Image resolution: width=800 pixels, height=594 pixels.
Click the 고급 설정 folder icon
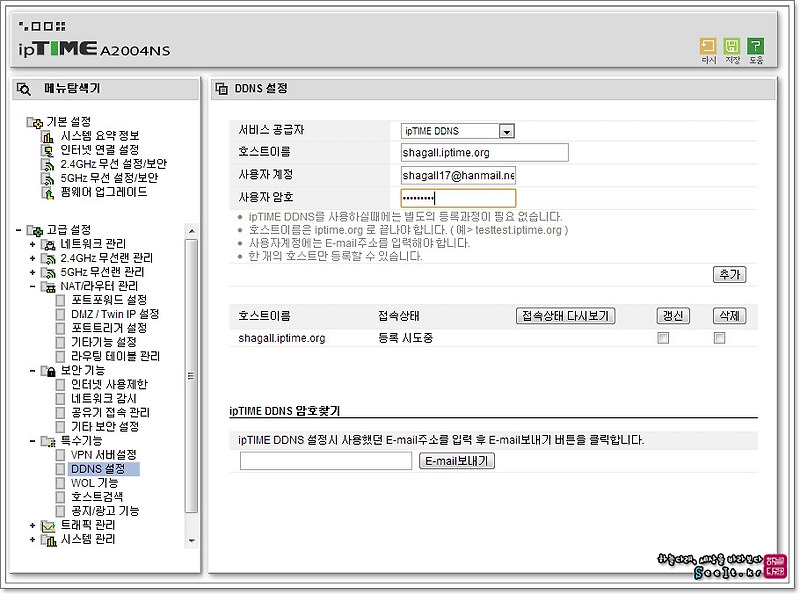coord(35,231)
